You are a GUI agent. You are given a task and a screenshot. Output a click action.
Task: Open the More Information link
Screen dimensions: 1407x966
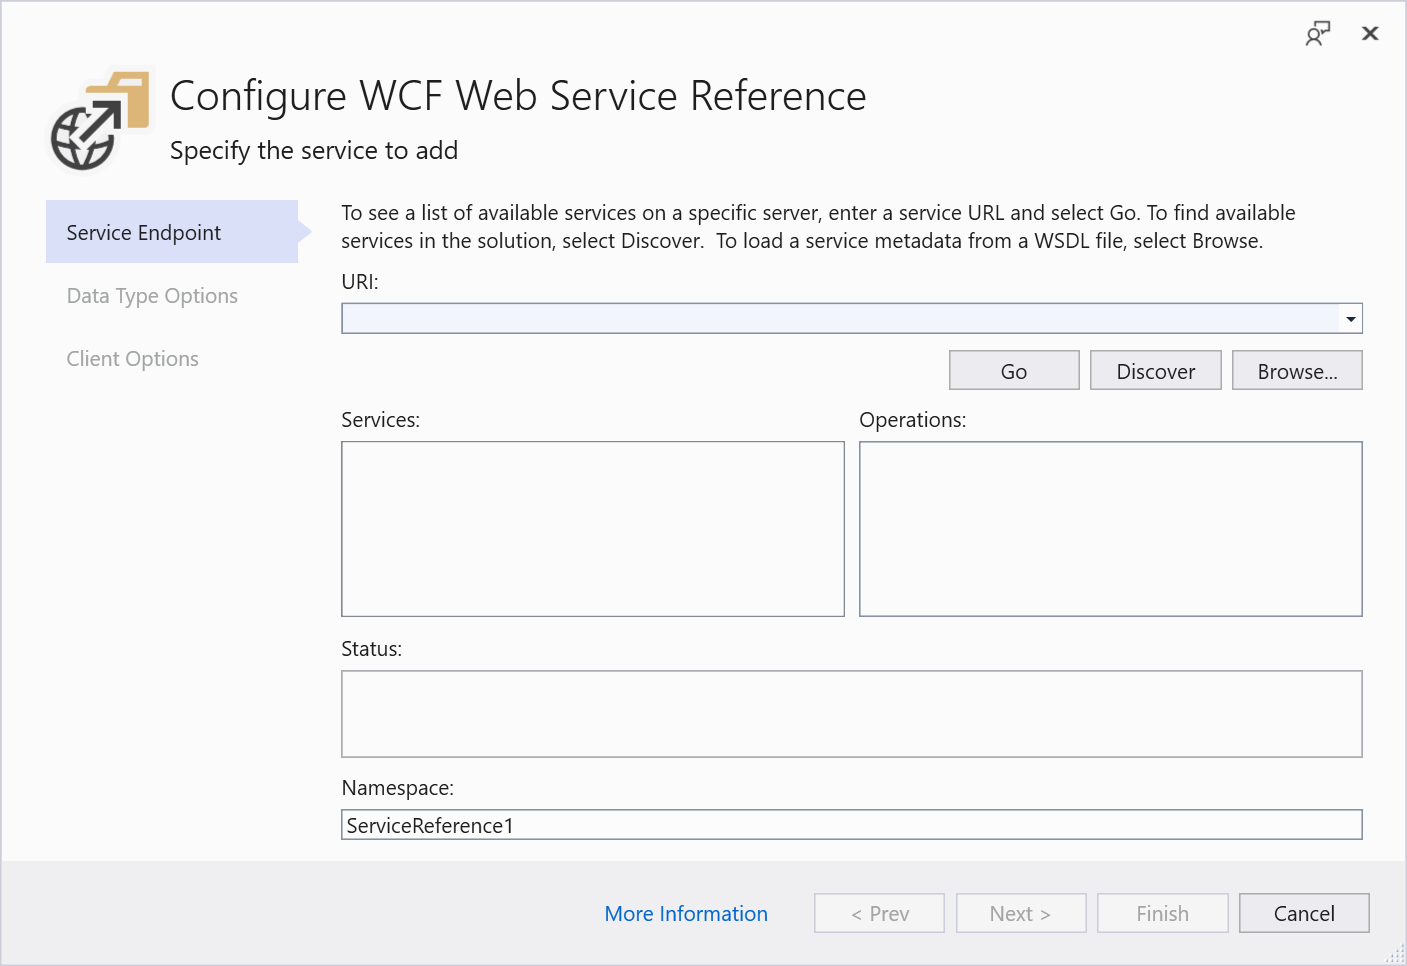click(686, 913)
